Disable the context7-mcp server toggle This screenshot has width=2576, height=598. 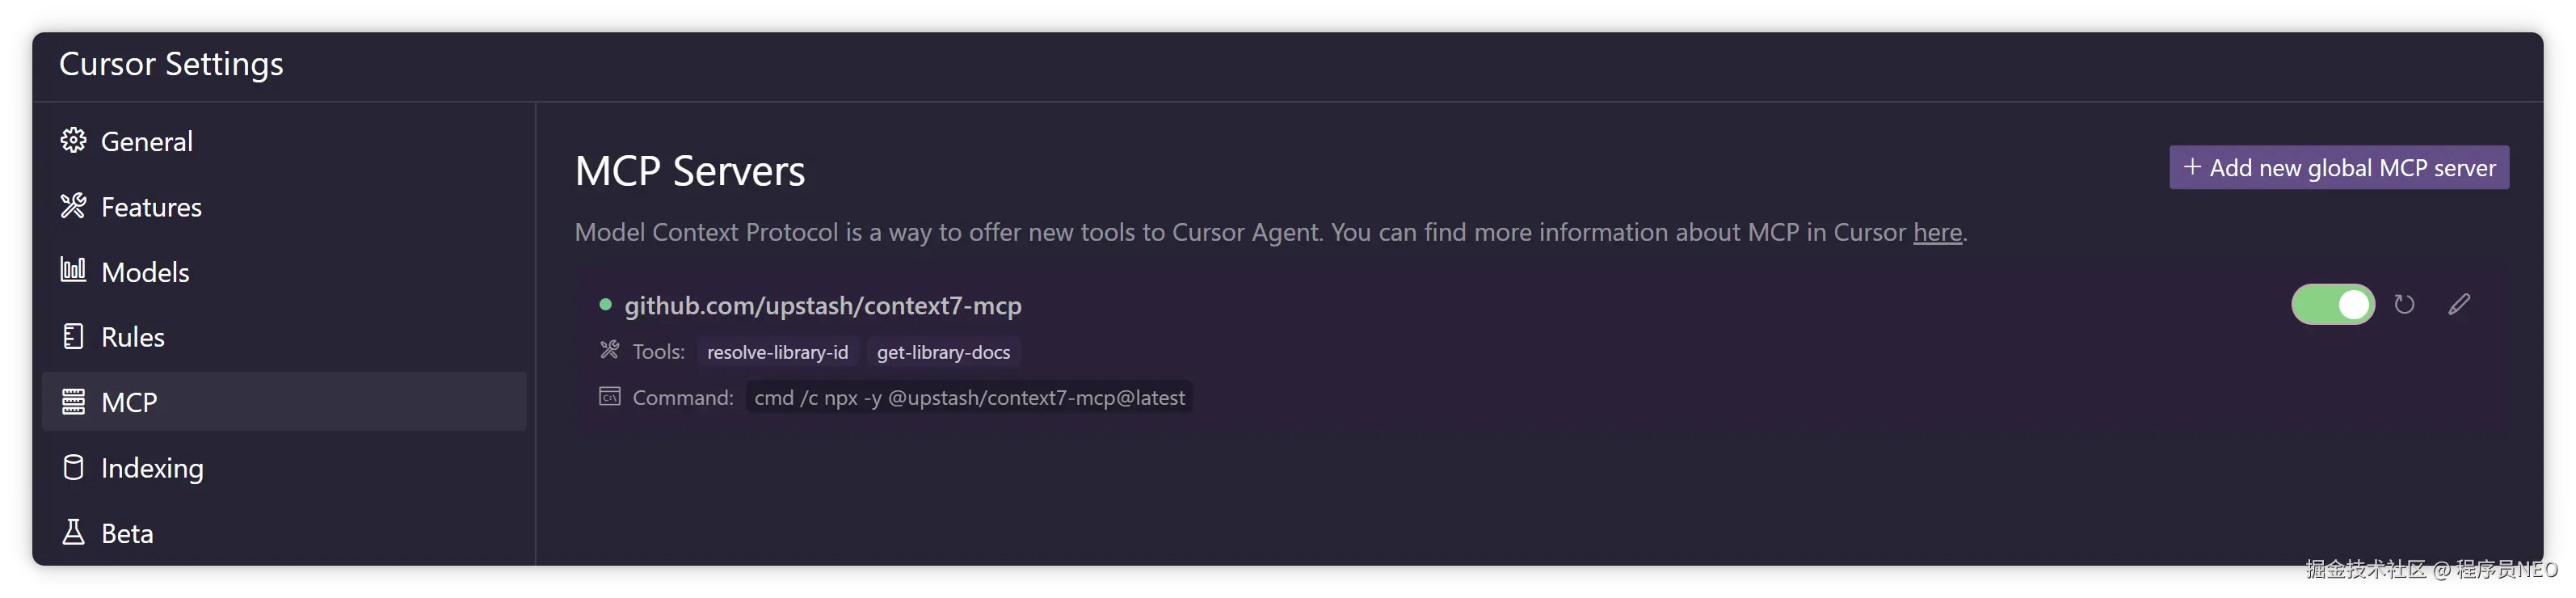click(2332, 304)
